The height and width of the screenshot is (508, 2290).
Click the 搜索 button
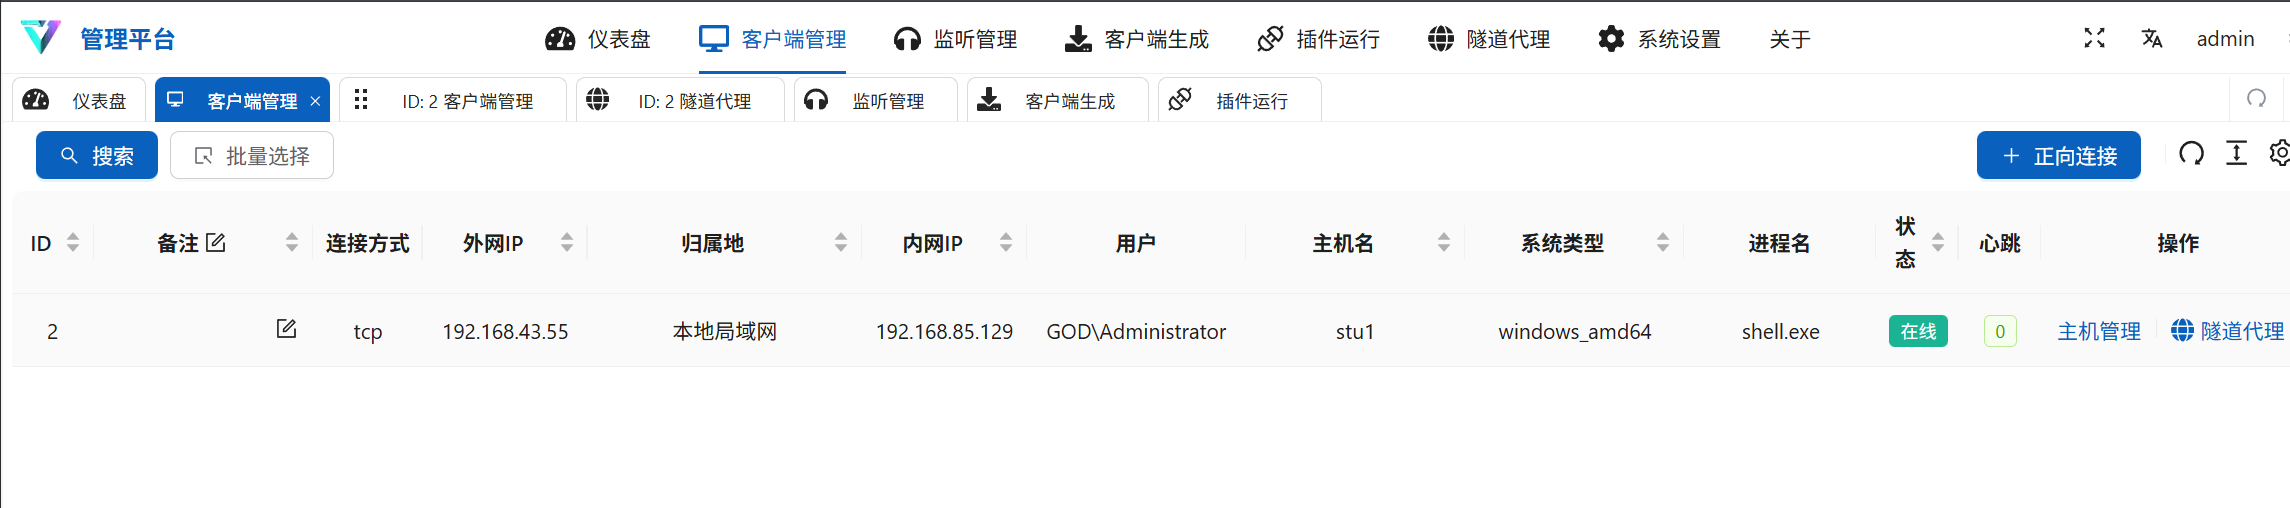(x=97, y=155)
